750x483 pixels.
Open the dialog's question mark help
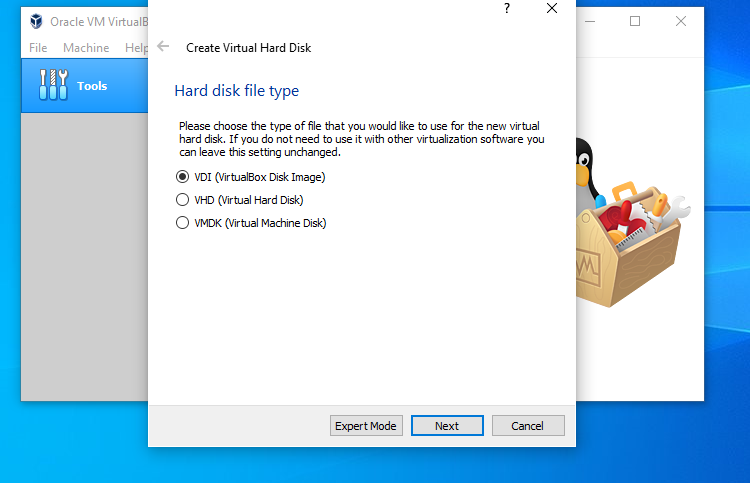[507, 8]
